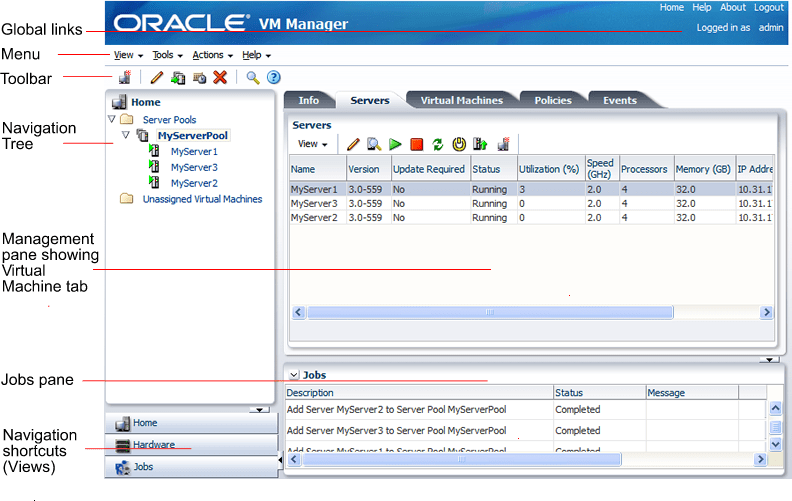Click the Utilization (%) column header

(x=551, y=169)
